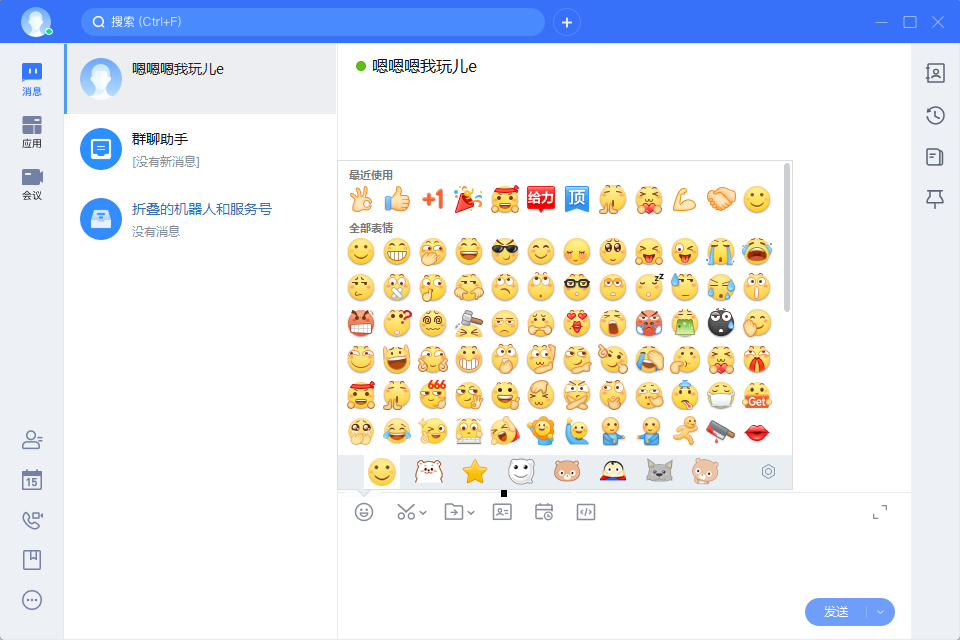Select the 群聊助手 conversation
This screenshot has height=640, width=960.
pos(201,149)
